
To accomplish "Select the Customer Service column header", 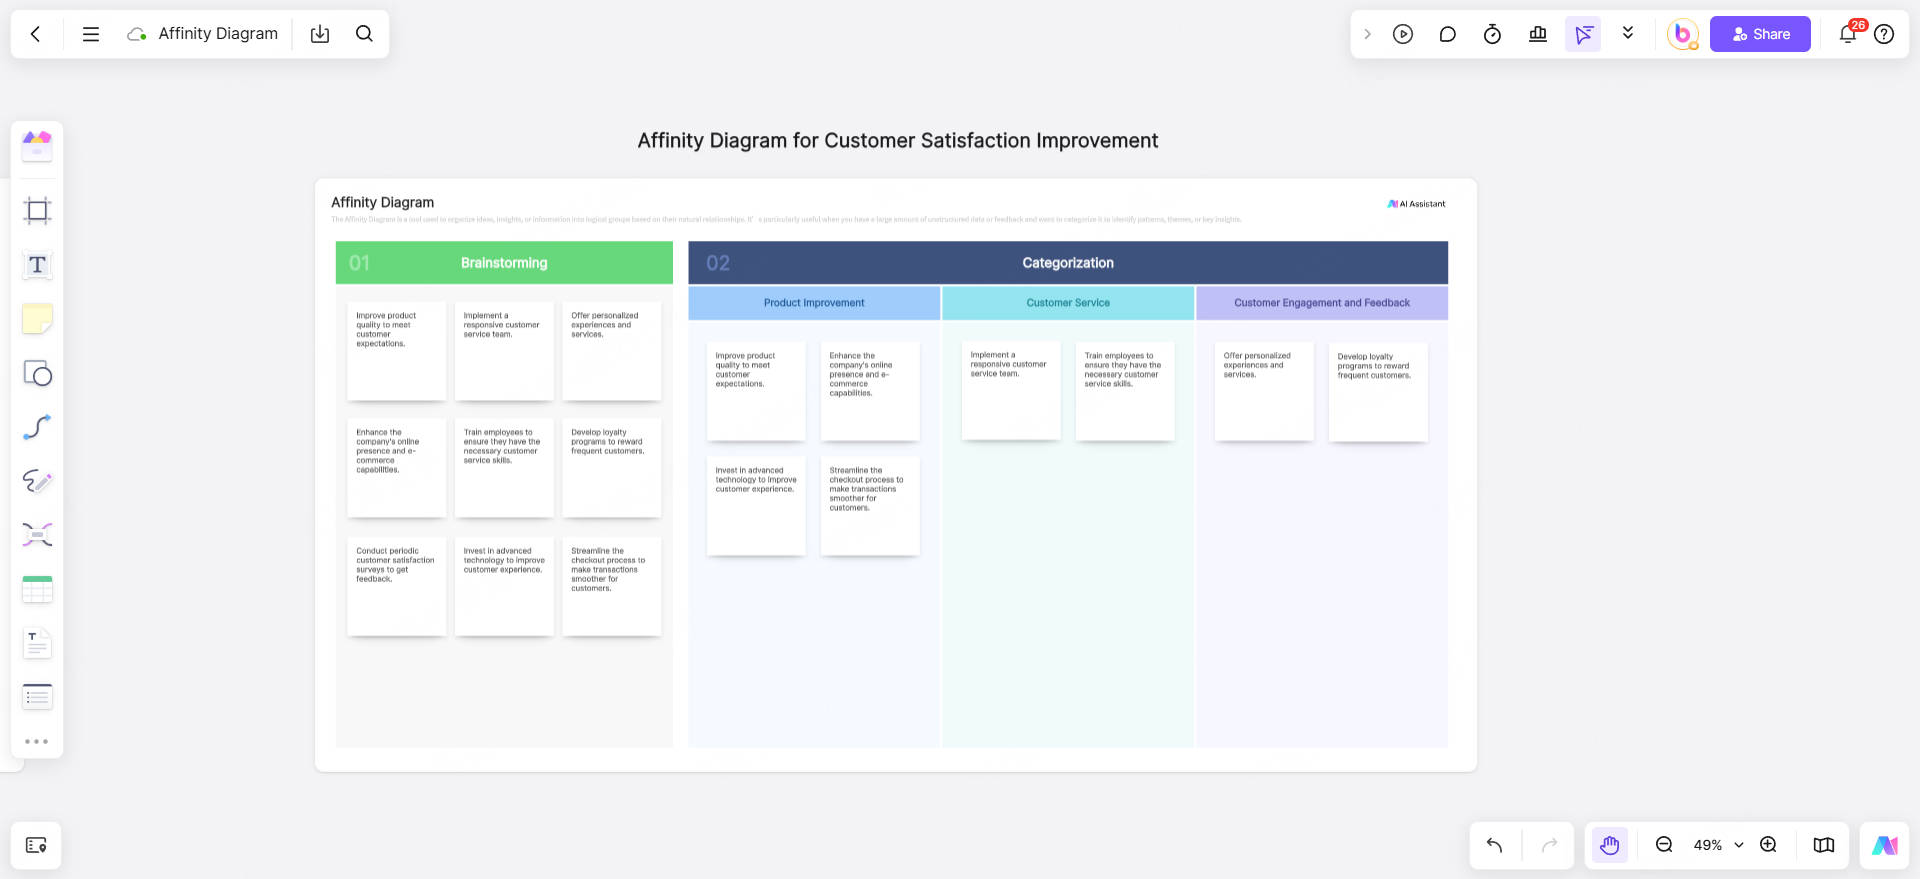I will point(1068,303).
